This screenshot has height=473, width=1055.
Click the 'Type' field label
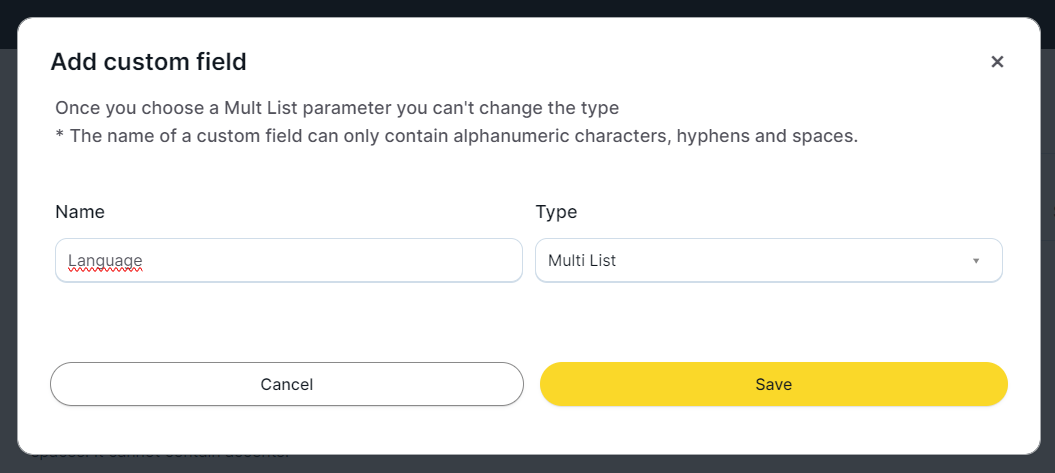(x=556, y=212)
